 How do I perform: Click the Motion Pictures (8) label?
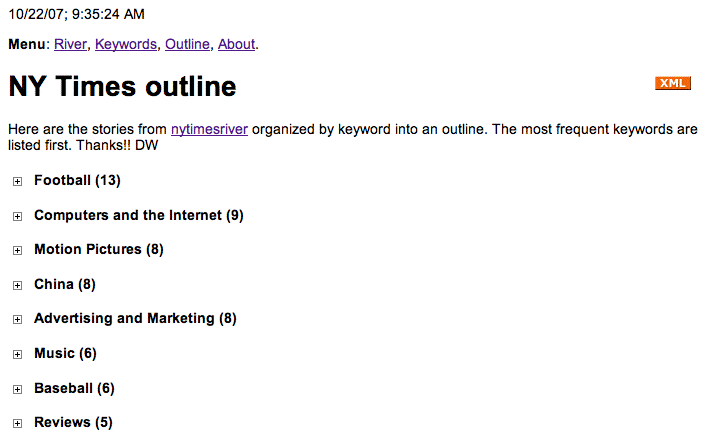click(x=98, y=250)
